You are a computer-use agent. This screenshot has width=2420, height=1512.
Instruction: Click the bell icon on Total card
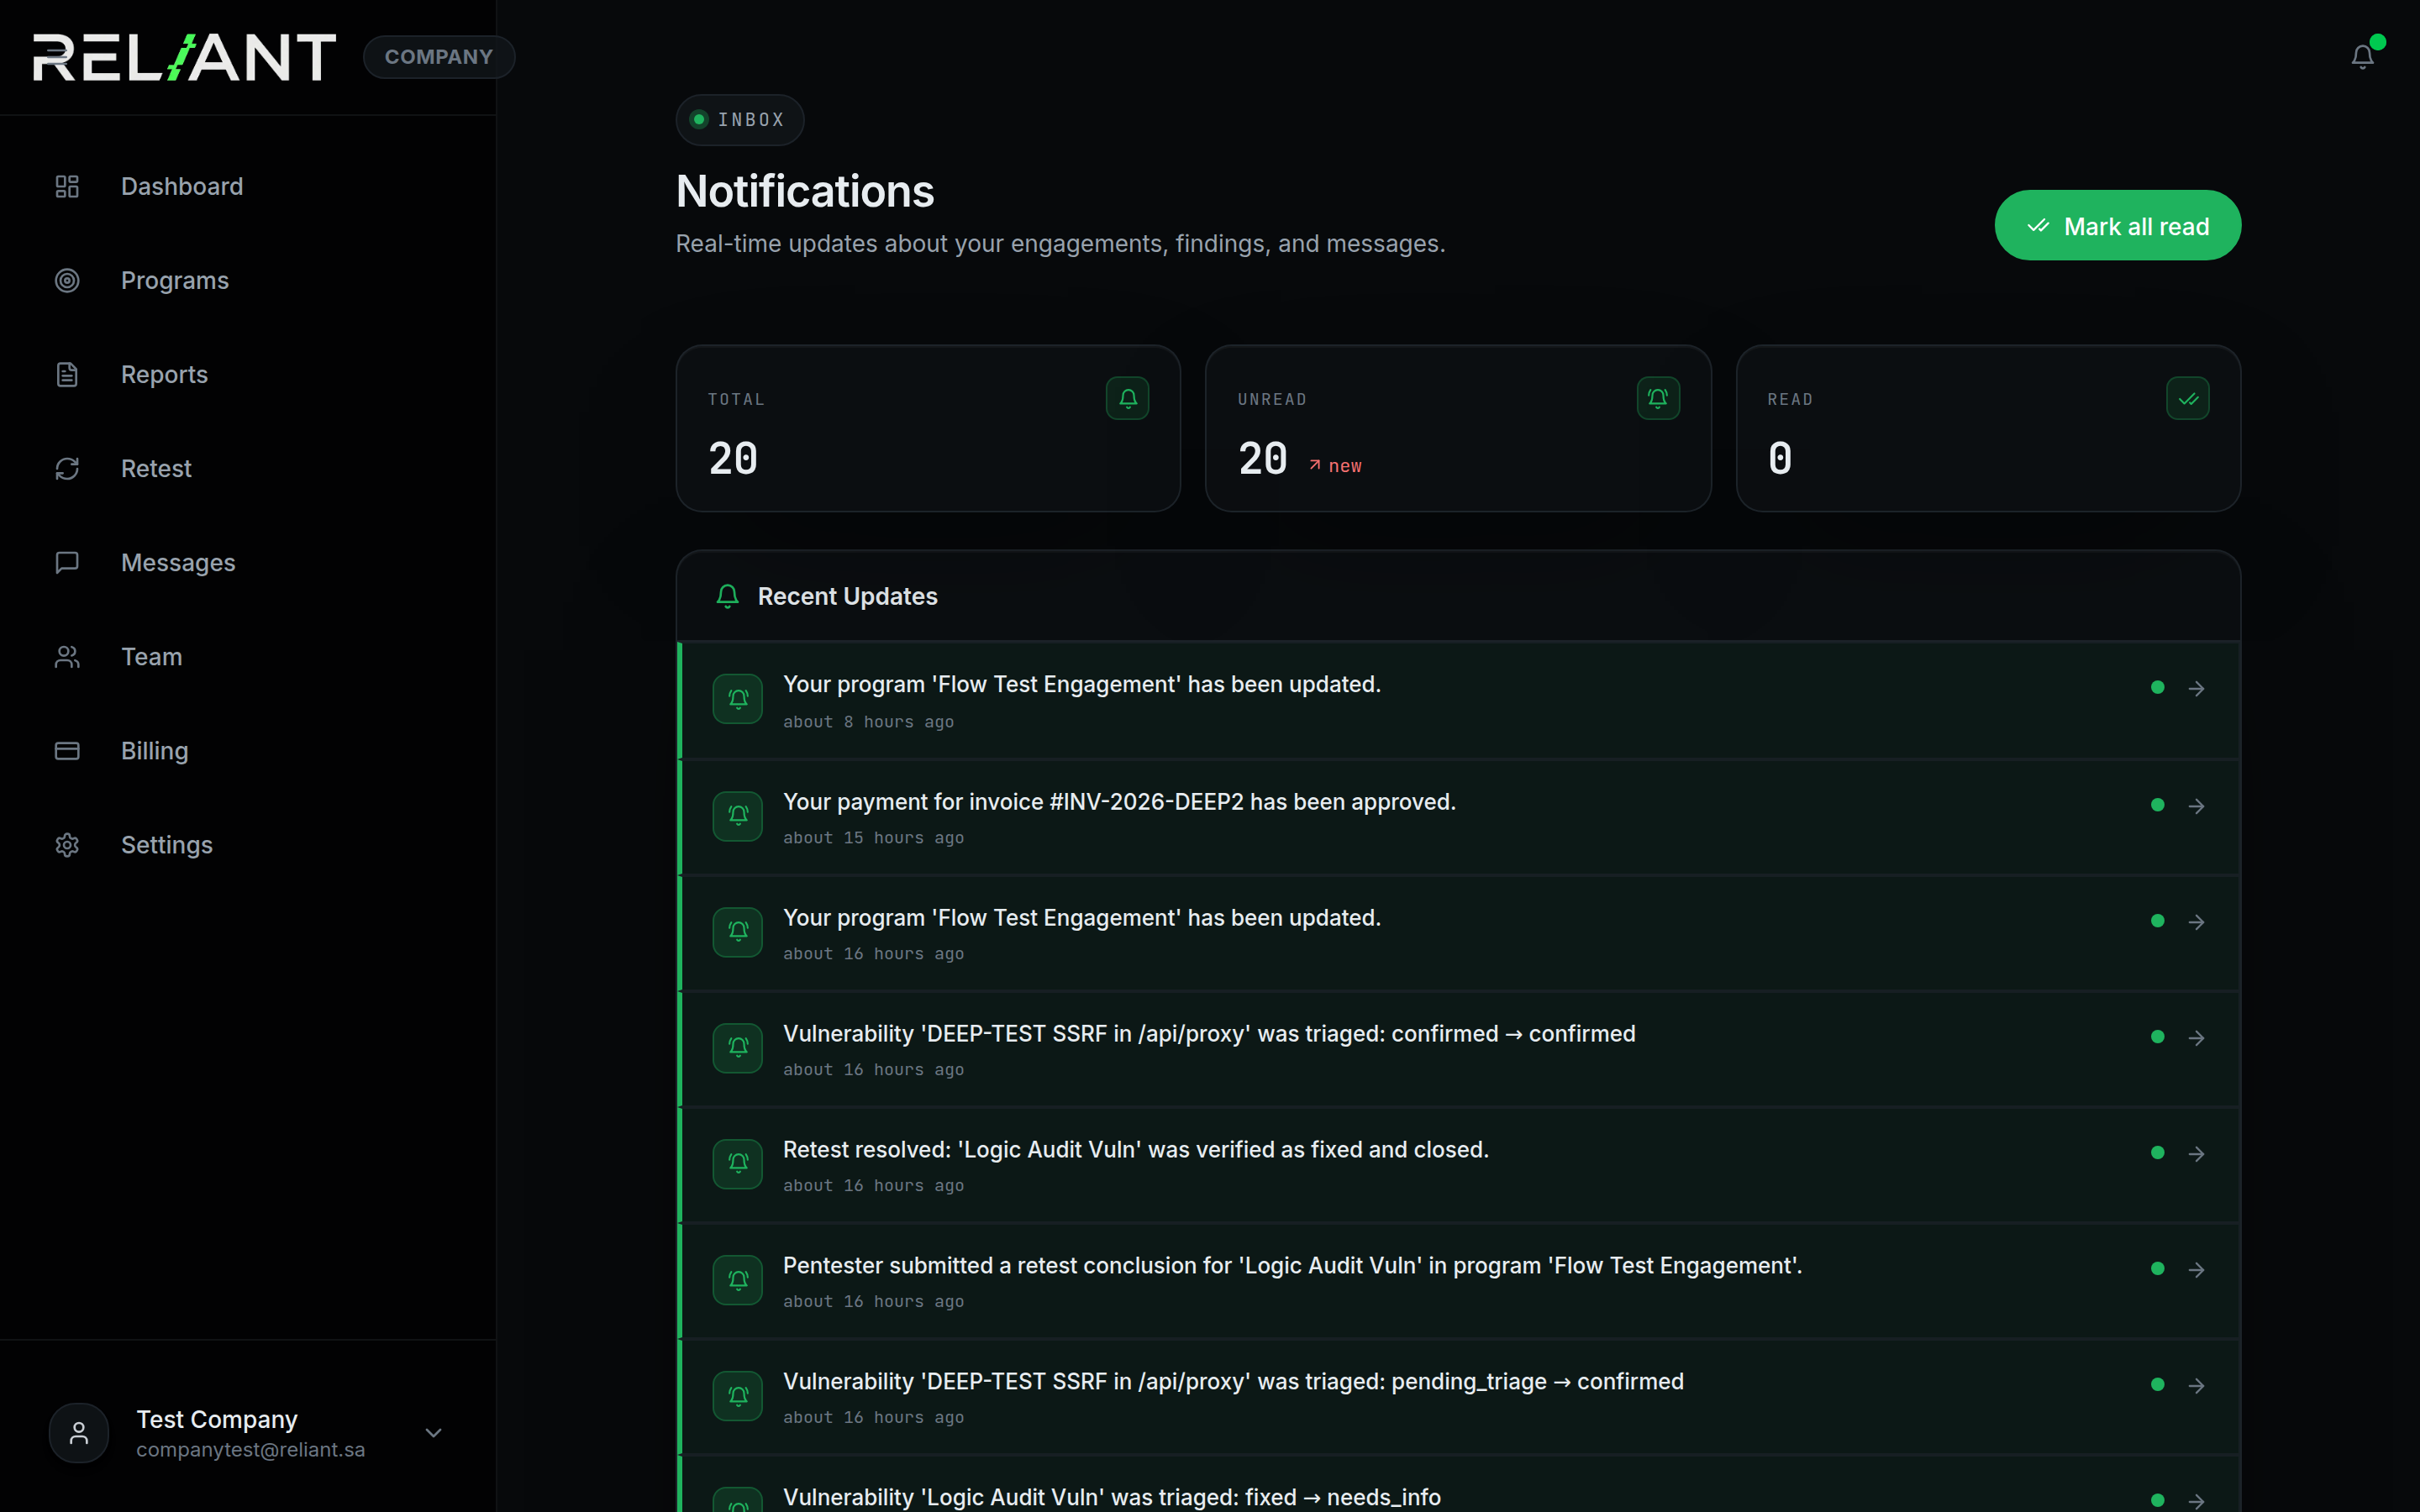point(1127,399)
